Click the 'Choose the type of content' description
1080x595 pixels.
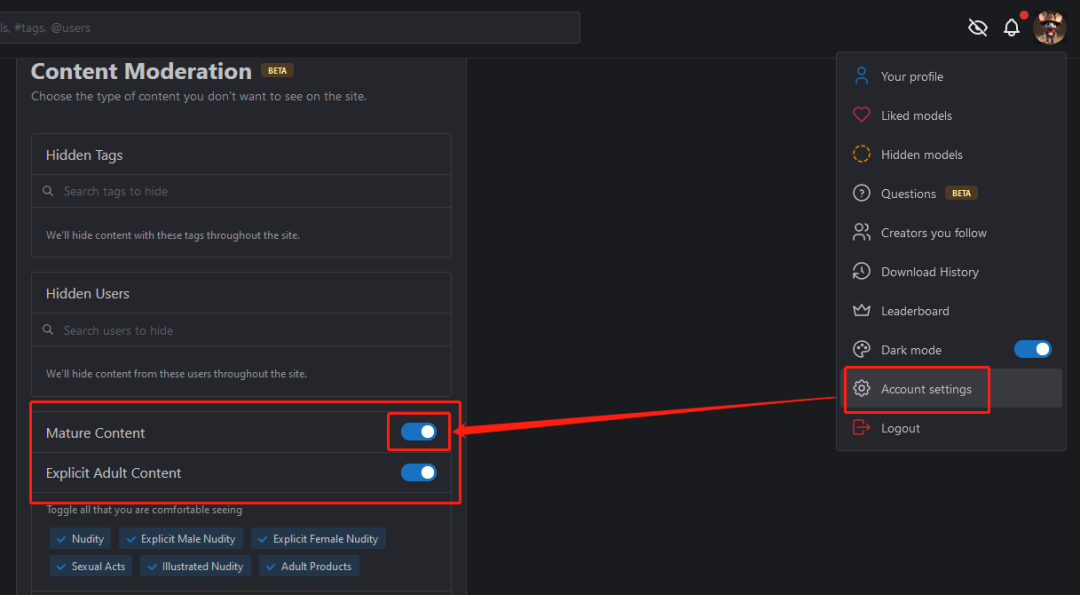(x=199, y=96)
